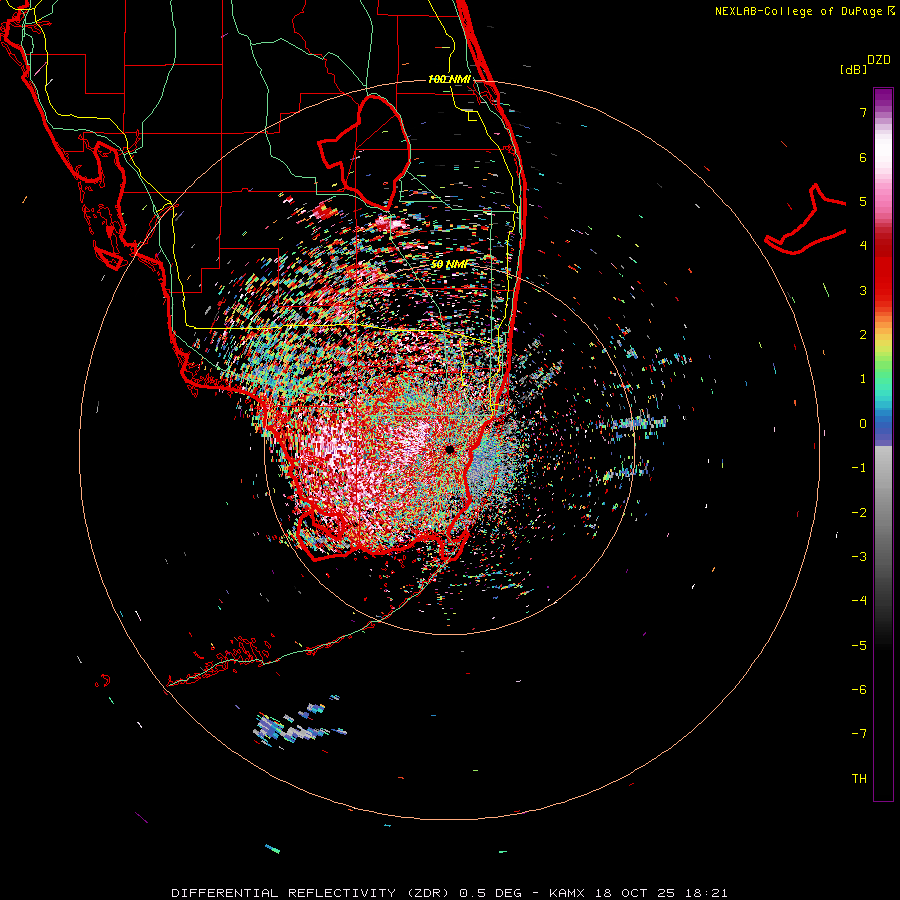Click the KAMX station identifier in caption
This screenshot has width=900, height=900.
tap(567, 893)
